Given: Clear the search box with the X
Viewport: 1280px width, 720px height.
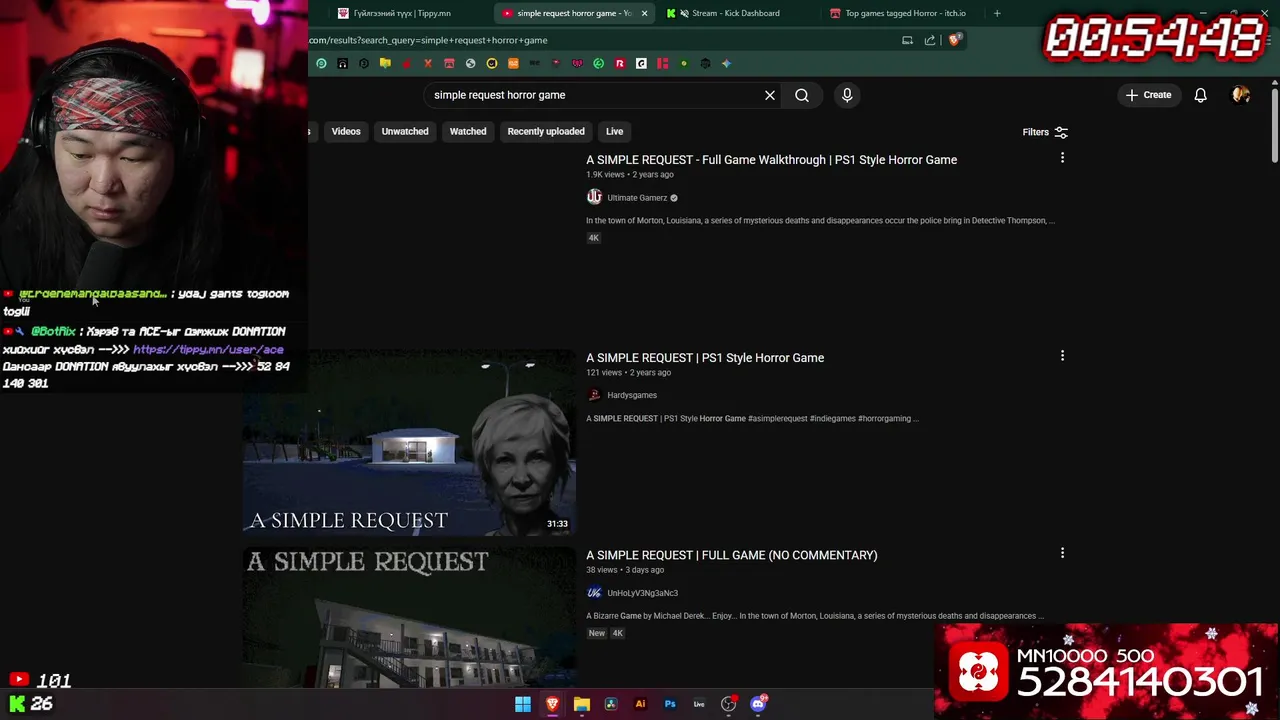Looking at the screenshot, I should click(770, 95).
